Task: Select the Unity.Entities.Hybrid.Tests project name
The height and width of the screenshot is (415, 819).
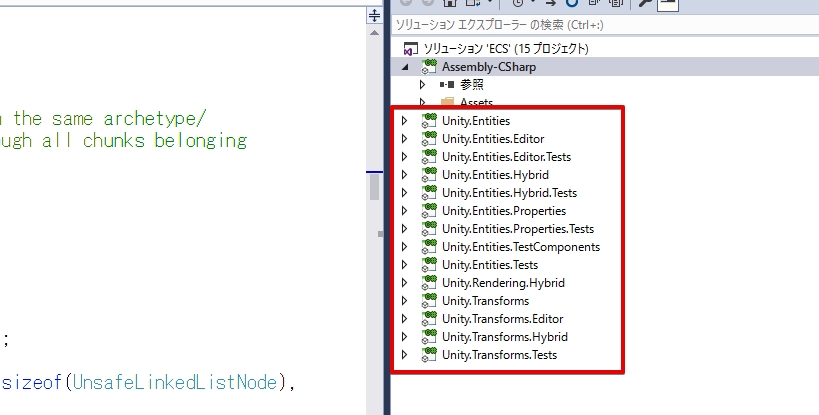Action: pyautogui.click(x=509, y=193)
